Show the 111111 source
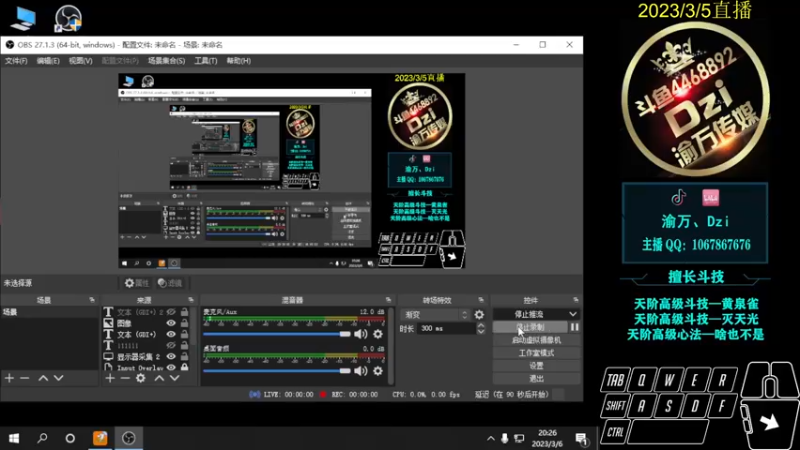Image resolution: width=800 pixels, height=450 pixels. tap(171, 345)
